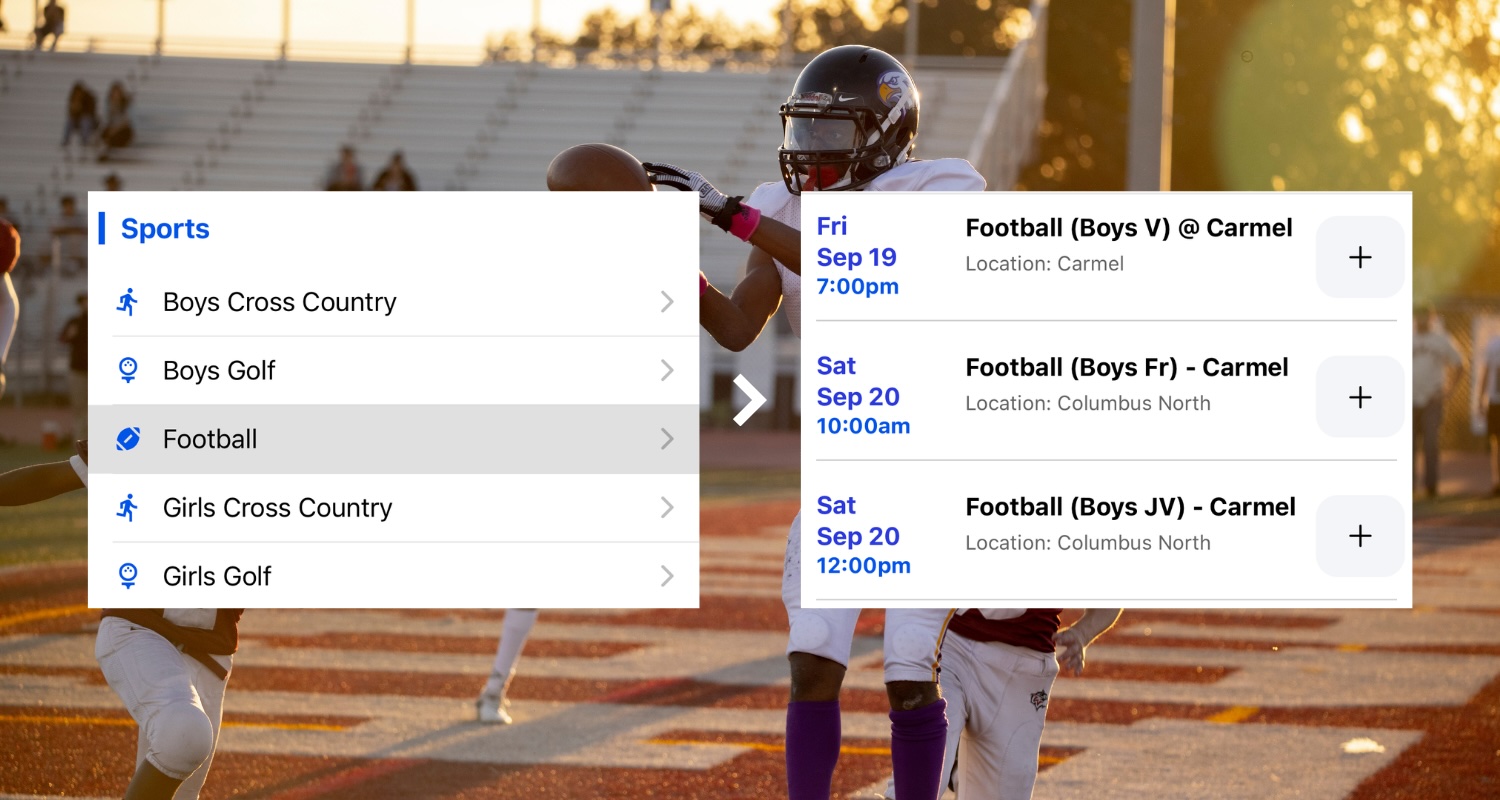1500x800 pixels.
Task: Click the Boys Golf ball icon
Action: click(127, 371)
